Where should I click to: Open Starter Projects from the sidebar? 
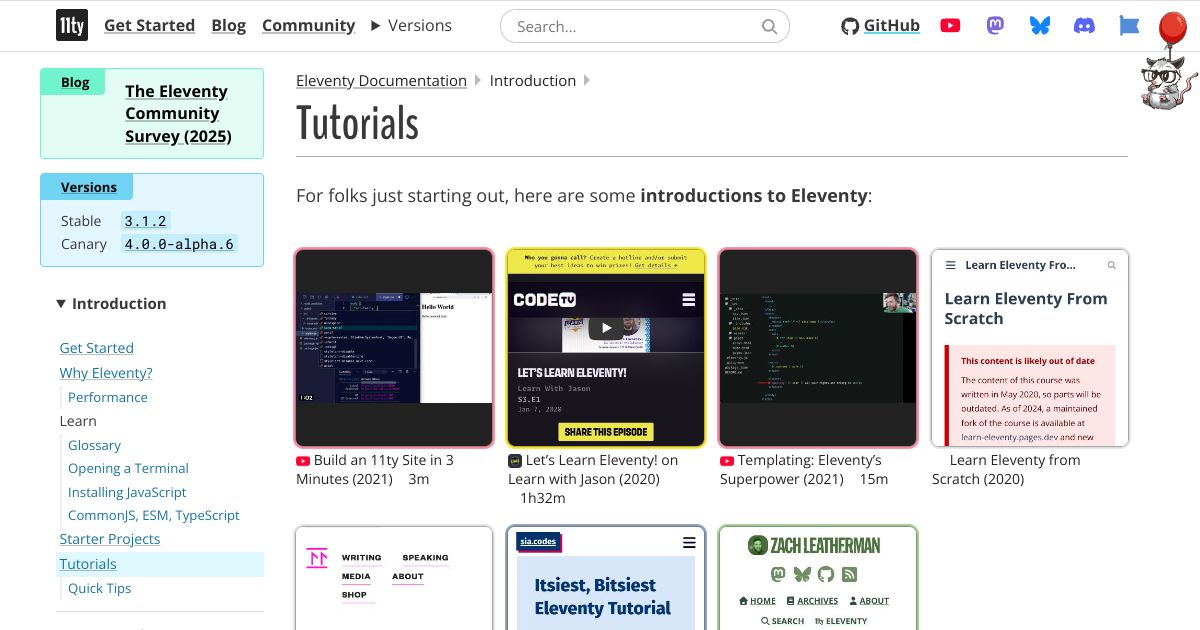point(110,538)
